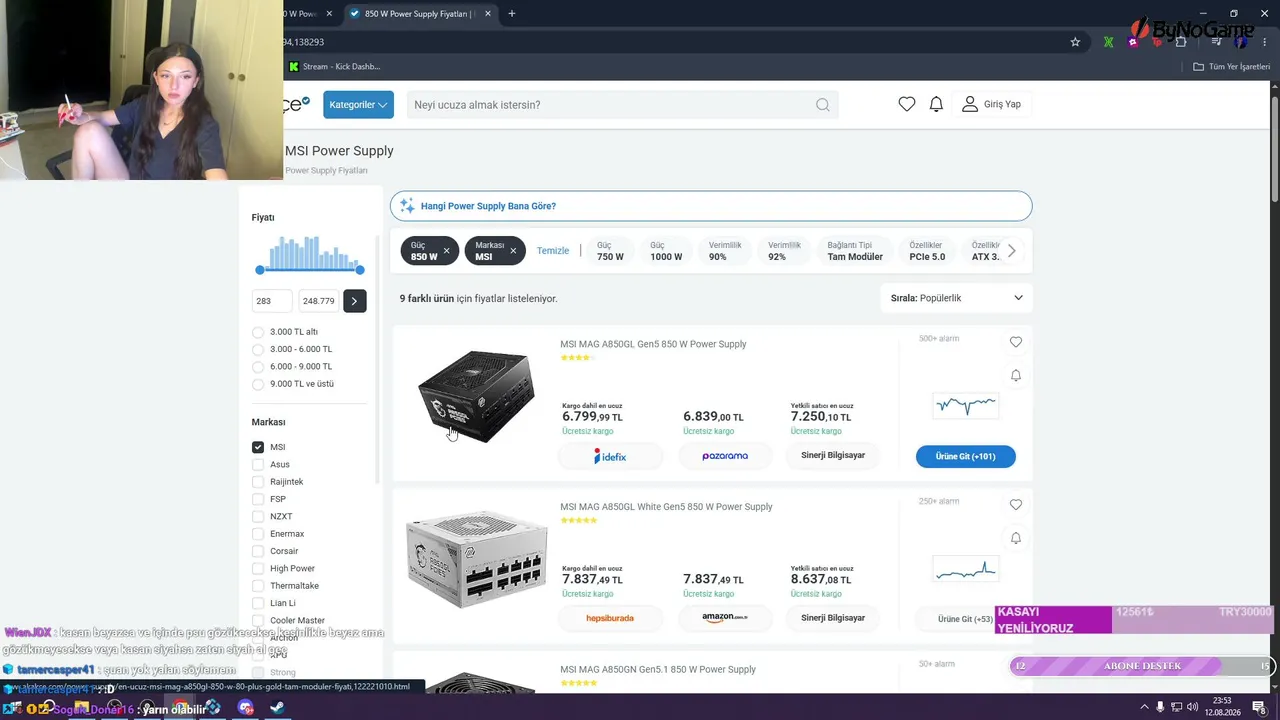Open the media control icon in the Chrome toolbar
The image size is (1280, 720).
[x=1216, y=42]
